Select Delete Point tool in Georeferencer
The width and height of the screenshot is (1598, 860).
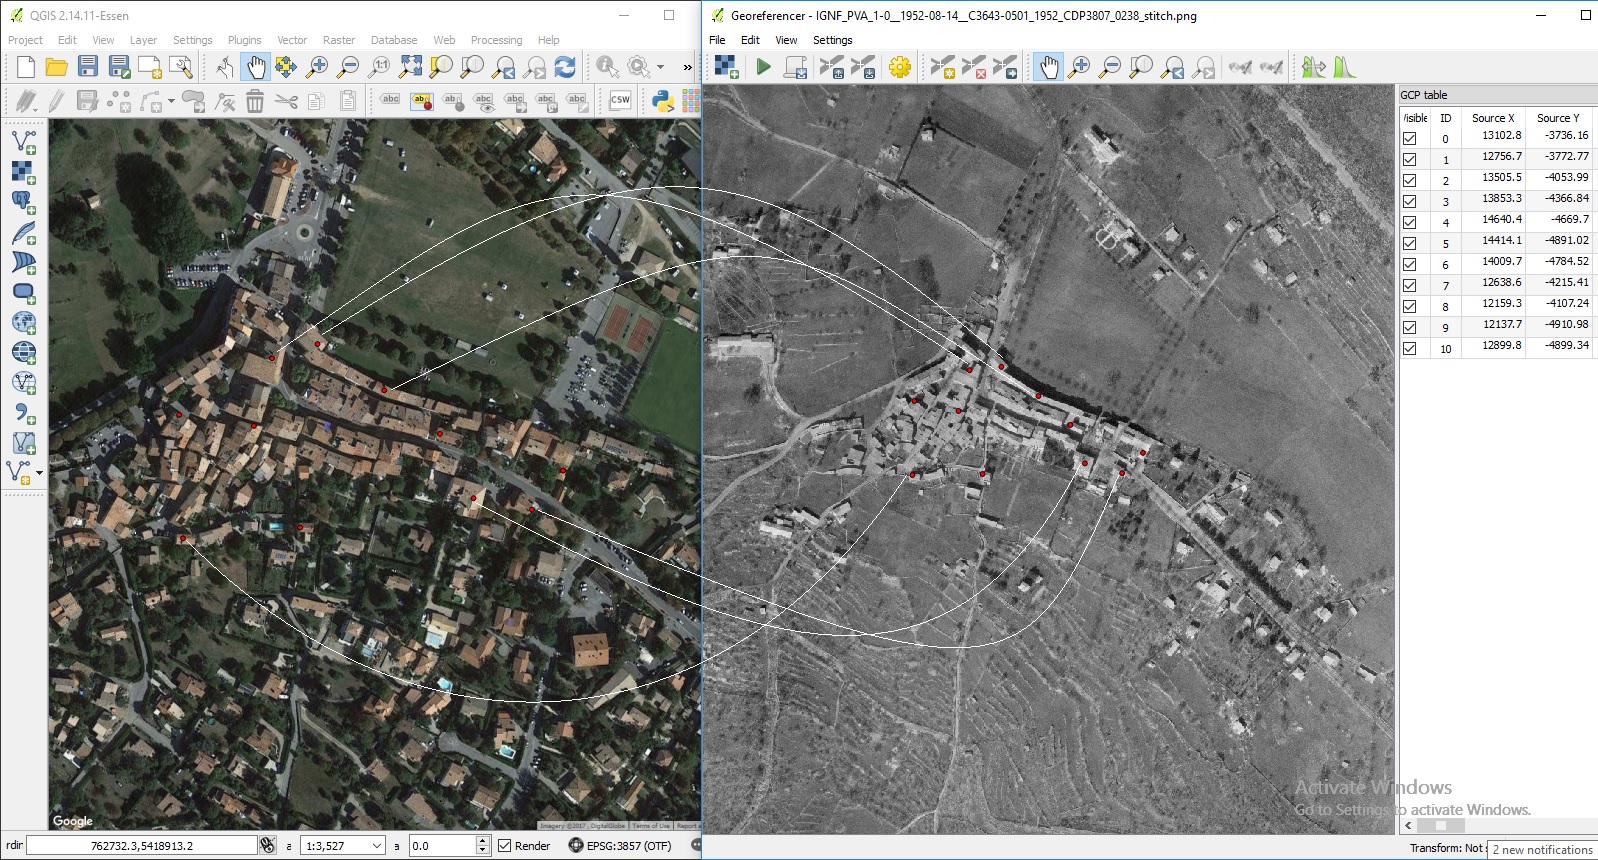point(973,67)
